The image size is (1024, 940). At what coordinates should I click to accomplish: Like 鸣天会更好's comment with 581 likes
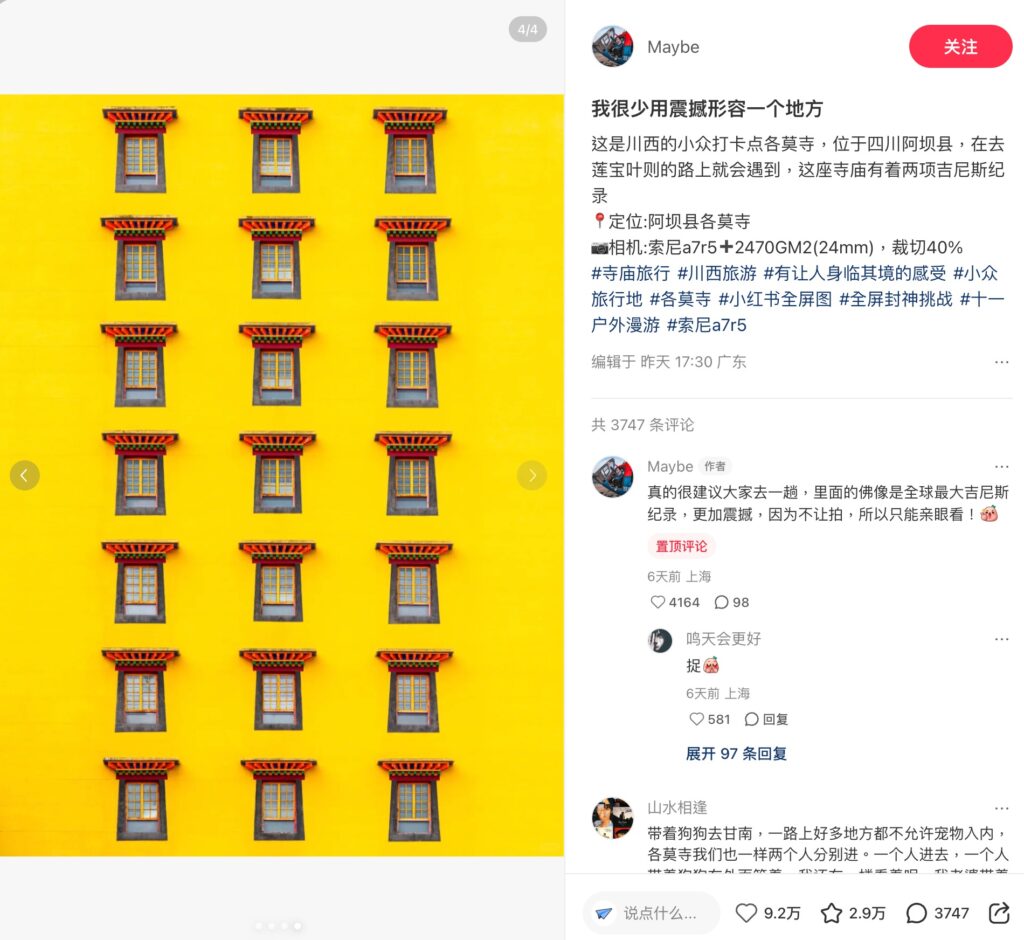point(697,719)
